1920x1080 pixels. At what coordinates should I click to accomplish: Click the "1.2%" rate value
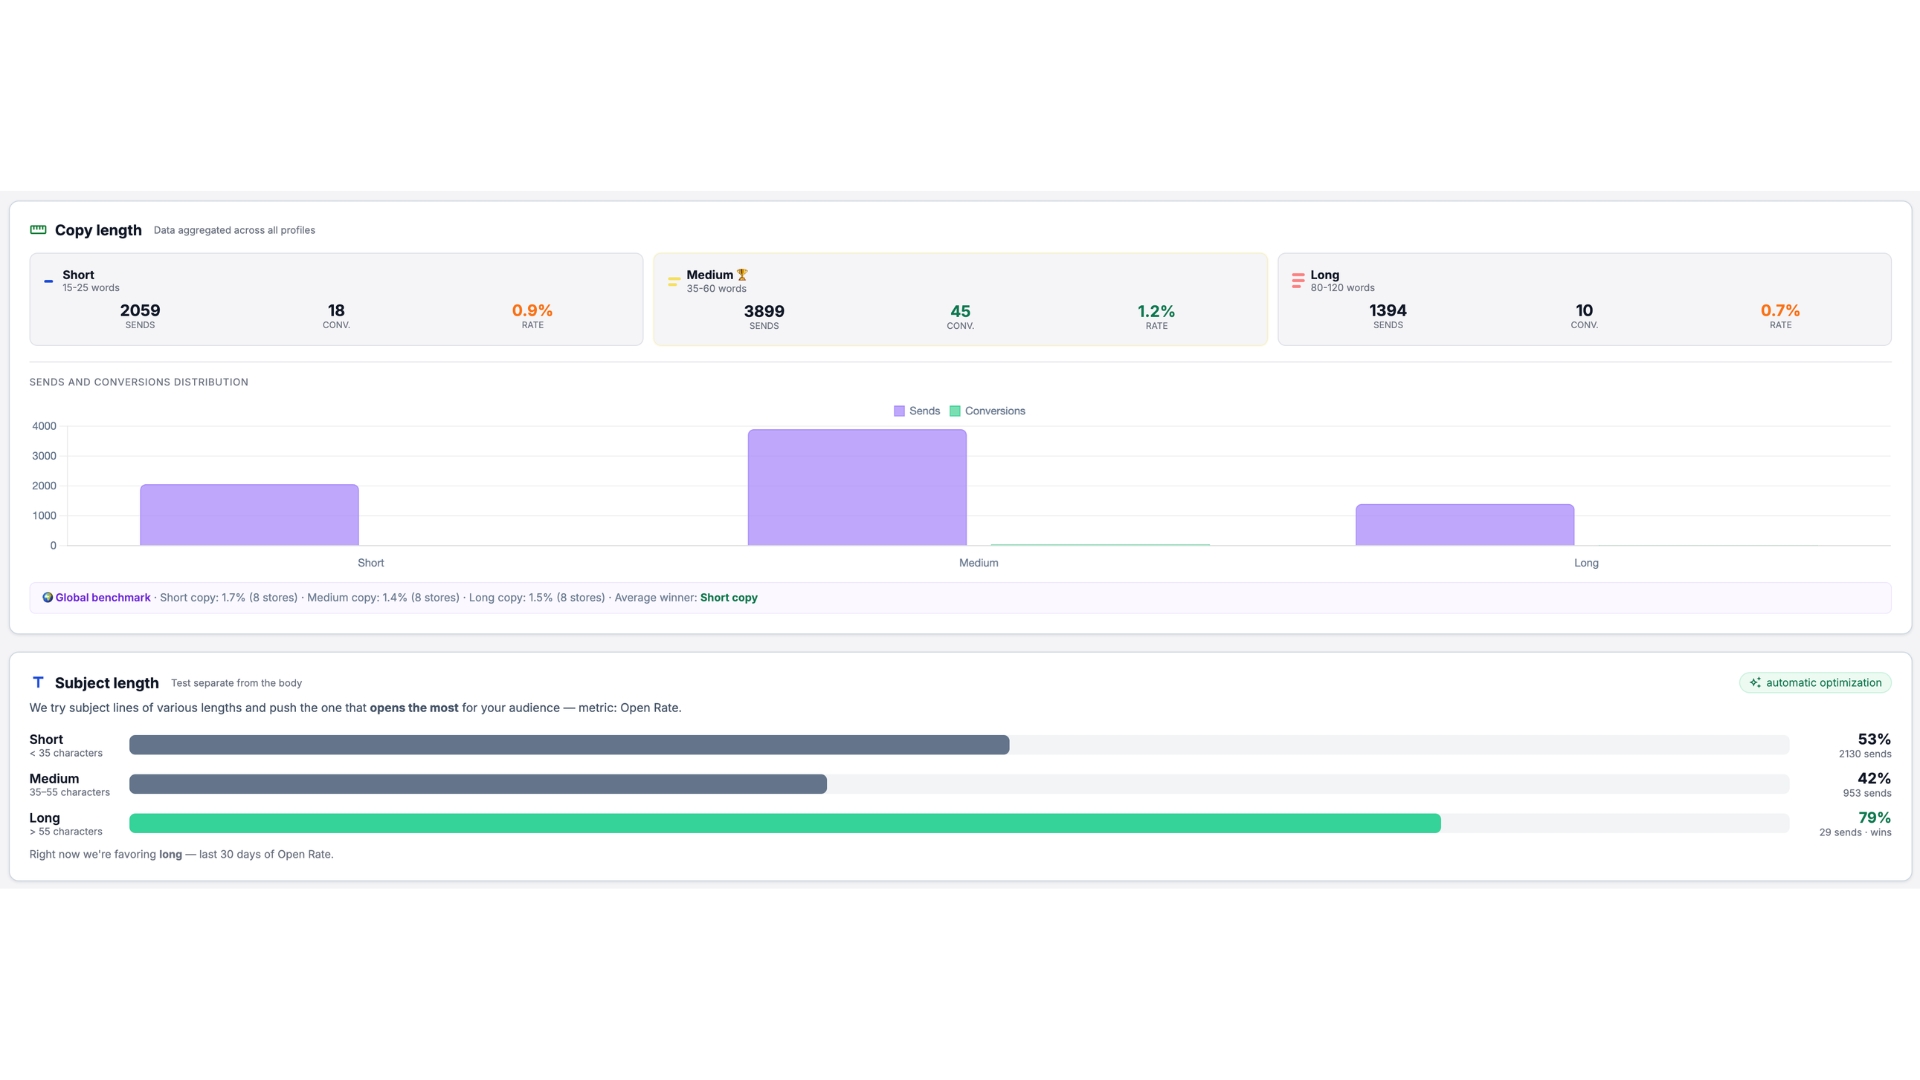[1156, 312]
